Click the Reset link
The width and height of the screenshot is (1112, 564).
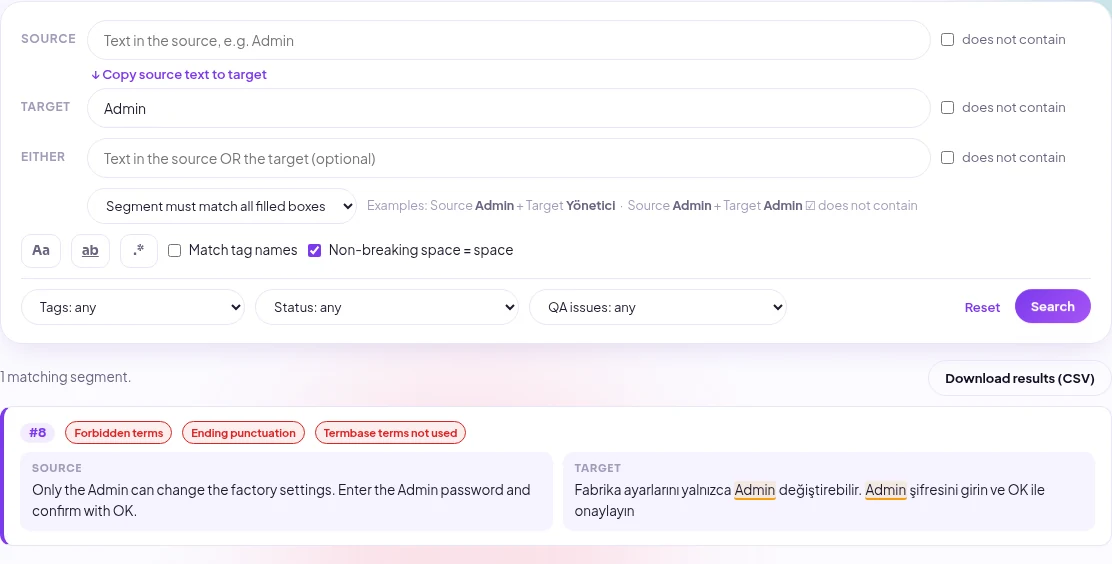[x=982, y=307]
